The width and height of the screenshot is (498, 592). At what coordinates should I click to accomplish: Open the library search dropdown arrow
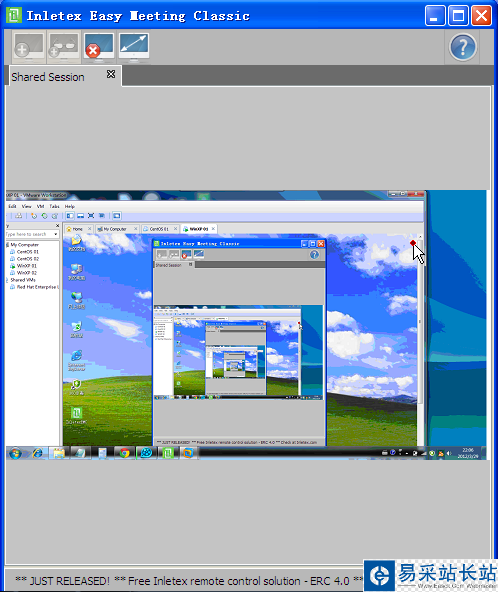[x=56, y=234]
